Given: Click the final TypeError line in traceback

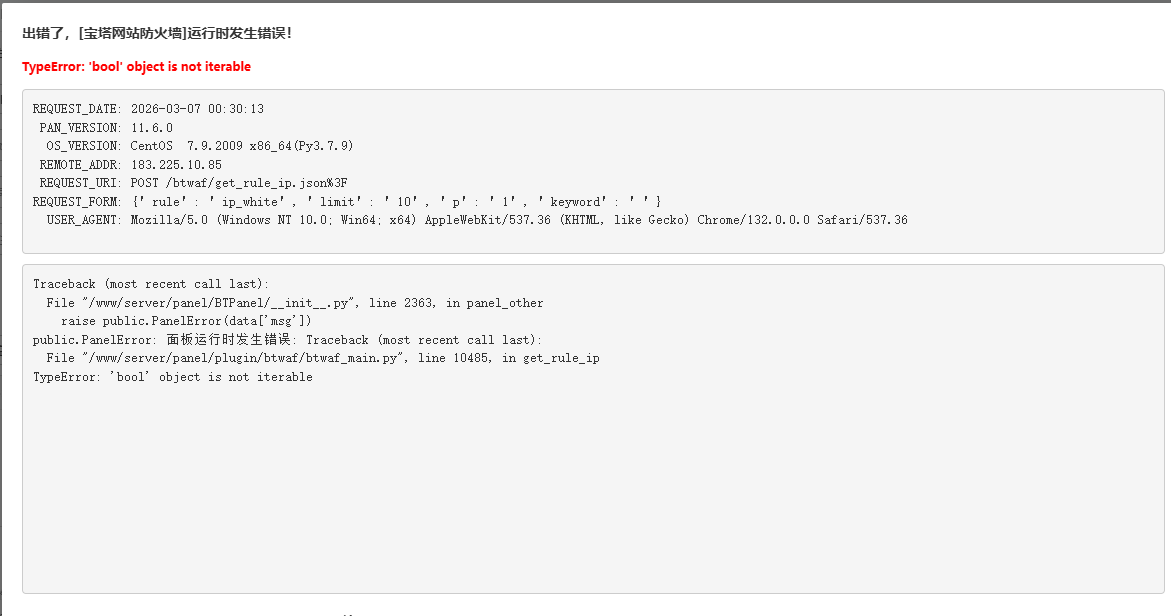Looking at the screenshot, I should click(172, 377).
